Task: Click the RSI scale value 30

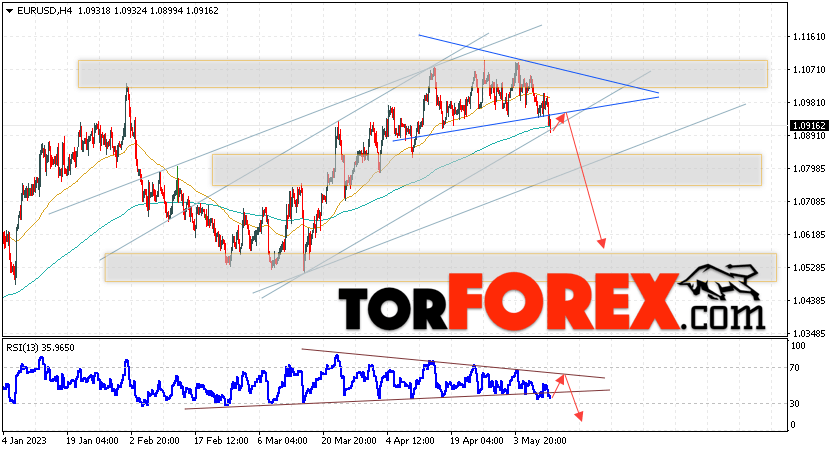Action: [x=795, y=404]
